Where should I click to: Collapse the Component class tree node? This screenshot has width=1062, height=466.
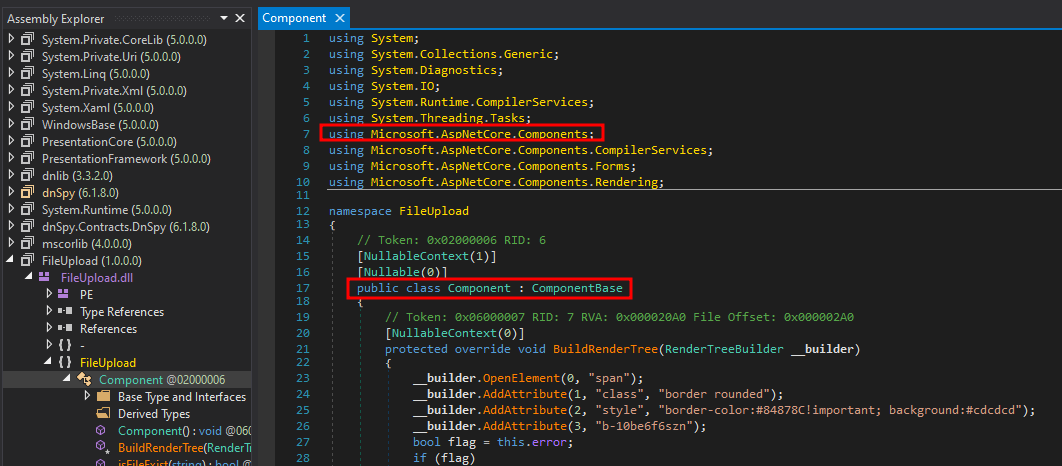68,379
